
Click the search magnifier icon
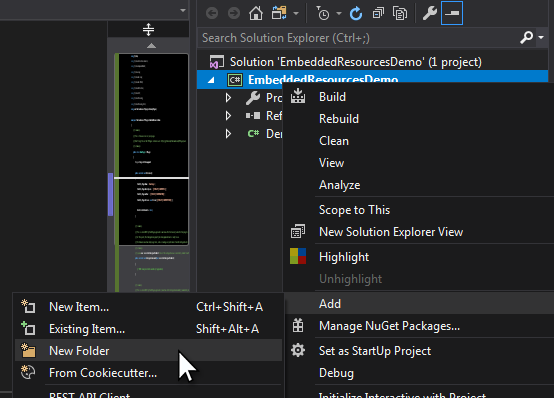click(x=526, y=37)
